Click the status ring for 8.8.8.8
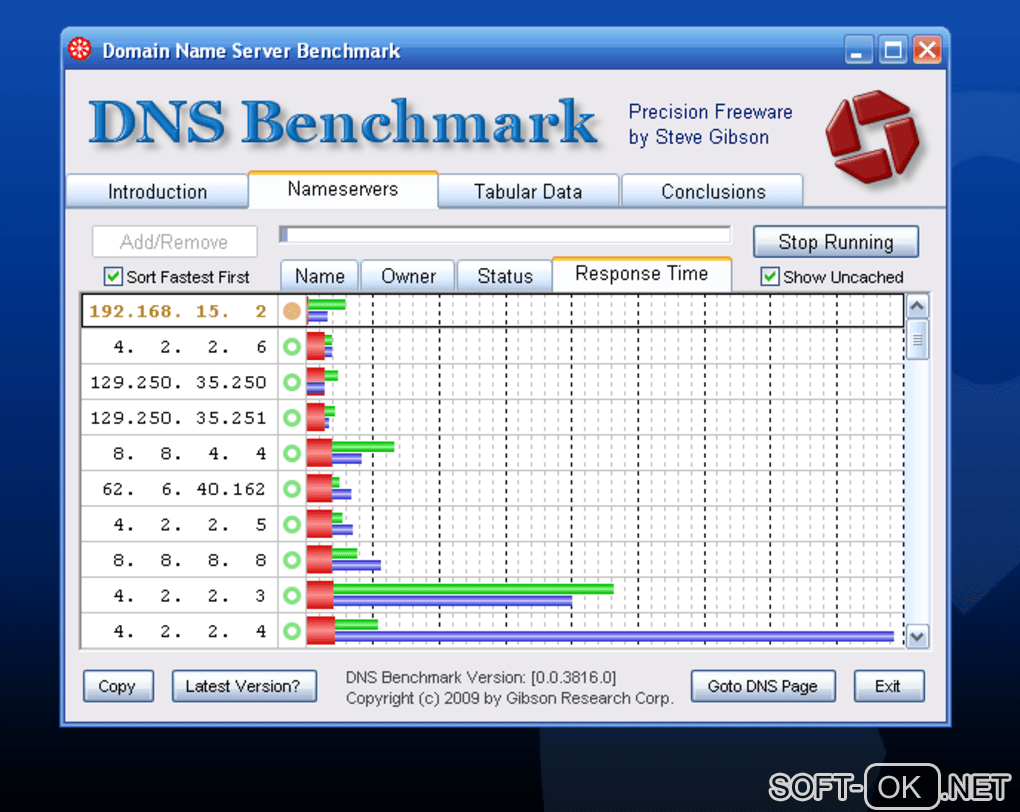1020x812 pixels. click(292, 560)
